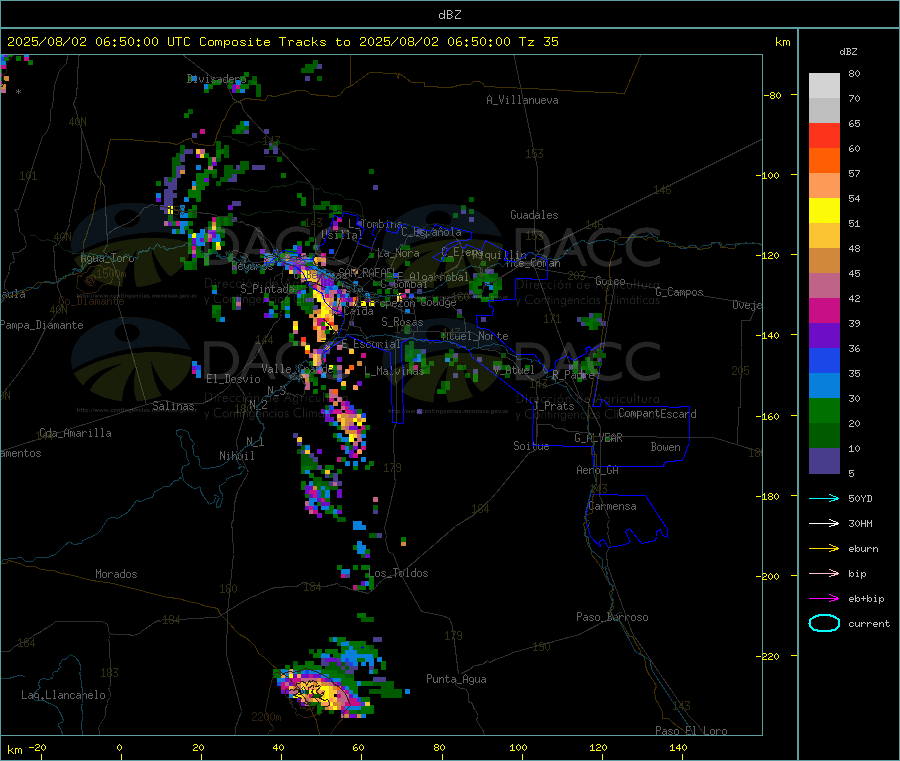
Task: Click the El_Desvio map label
Action: [x=234, y=379]
